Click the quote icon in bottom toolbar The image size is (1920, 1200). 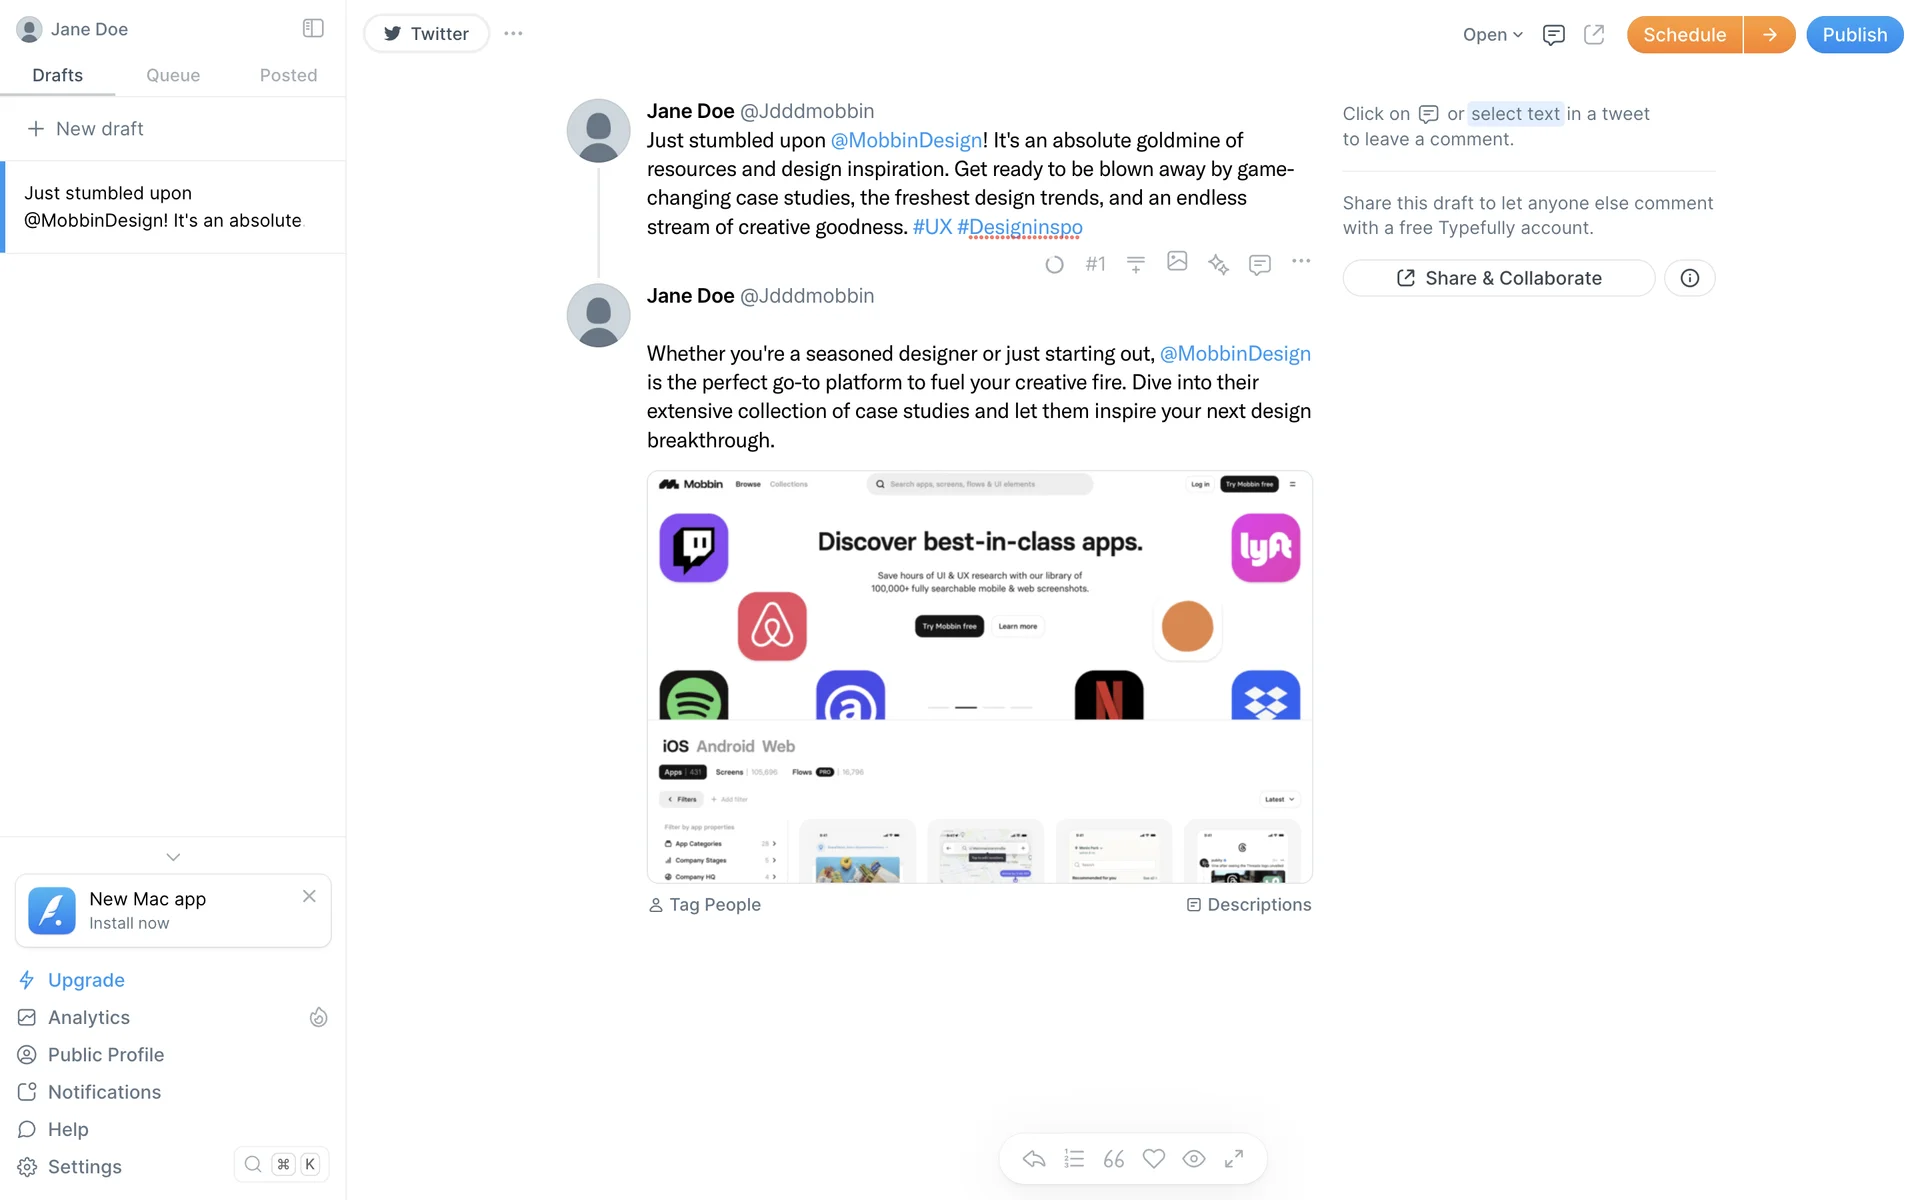tap(1114, 1158)
